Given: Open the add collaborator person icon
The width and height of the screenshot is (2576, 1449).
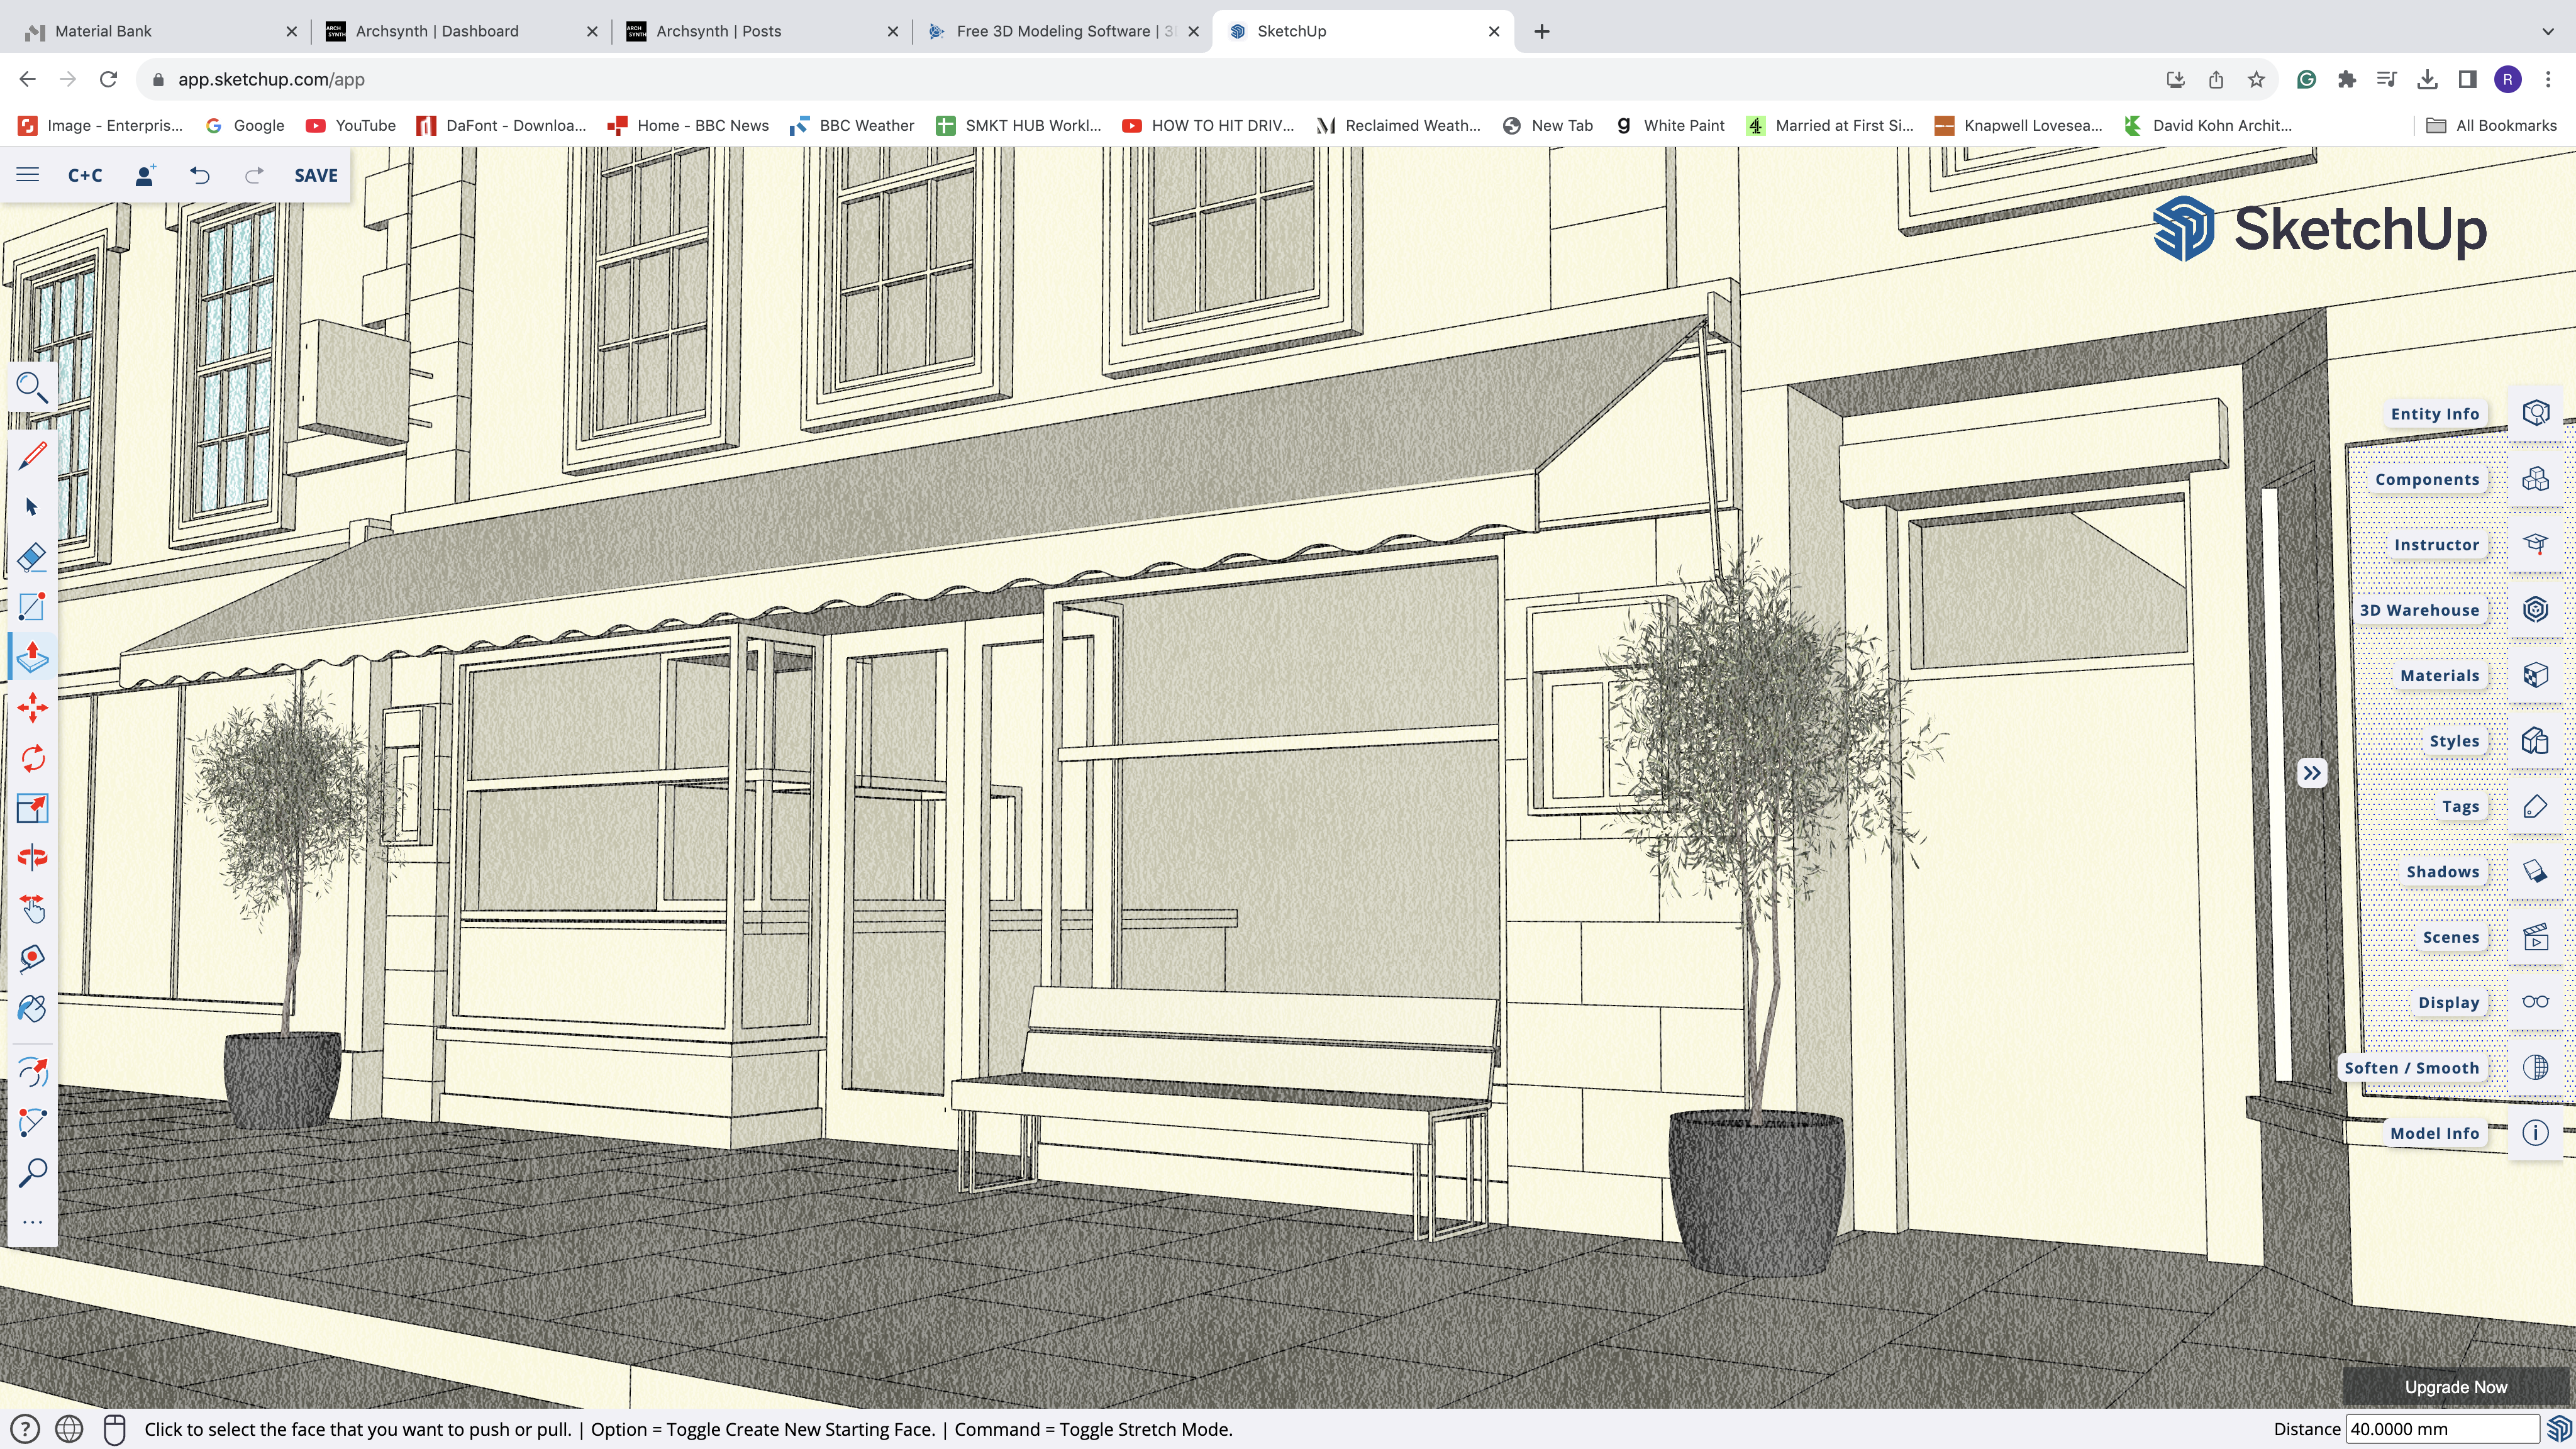Looking at the screenshot, I should 145,175.
